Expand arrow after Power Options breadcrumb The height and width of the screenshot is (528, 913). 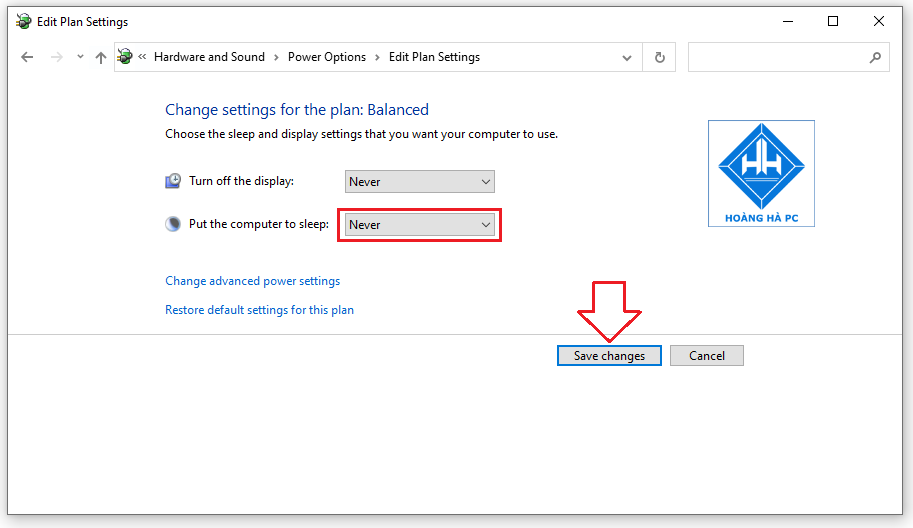click(377, 57)
